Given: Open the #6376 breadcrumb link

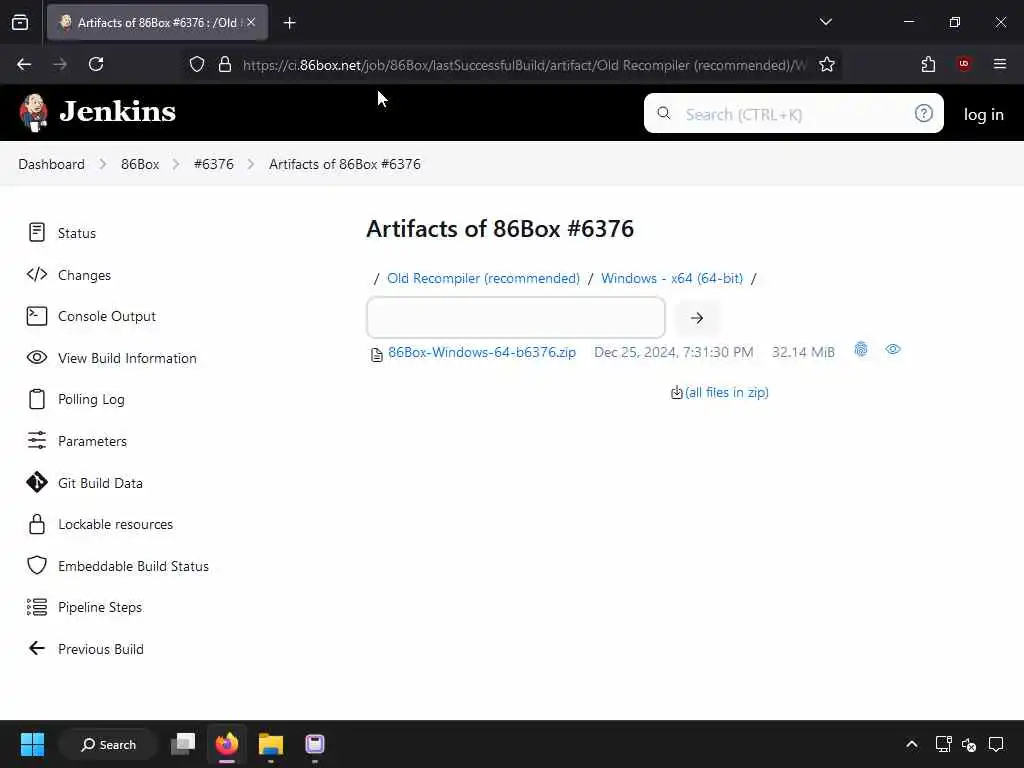Looking at the screenshot, I should coord(214,164).
